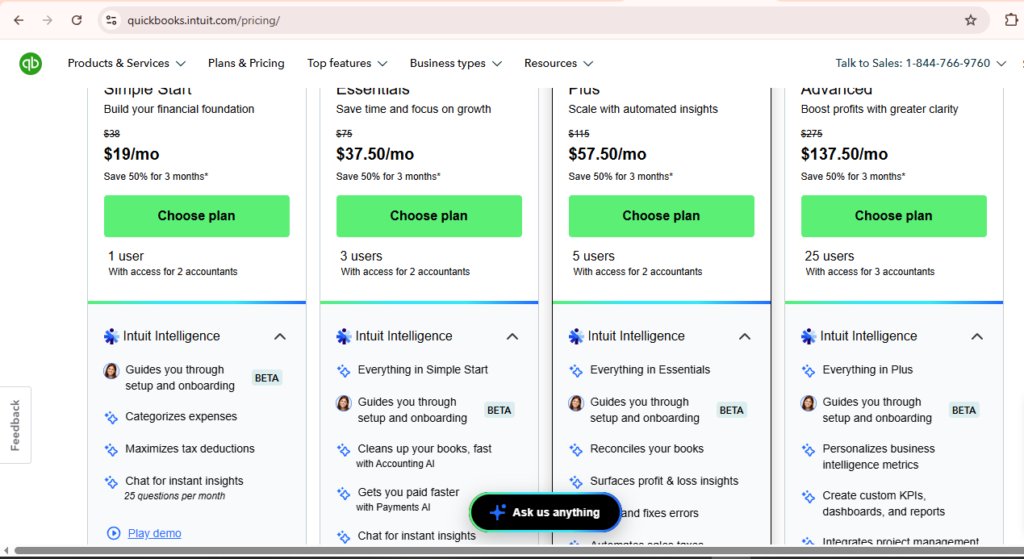Click sparkle icon beside Categorizes expenses
Image resolution: width=1024 pixels, height=559 pixels.
click(x=111, y=417)
